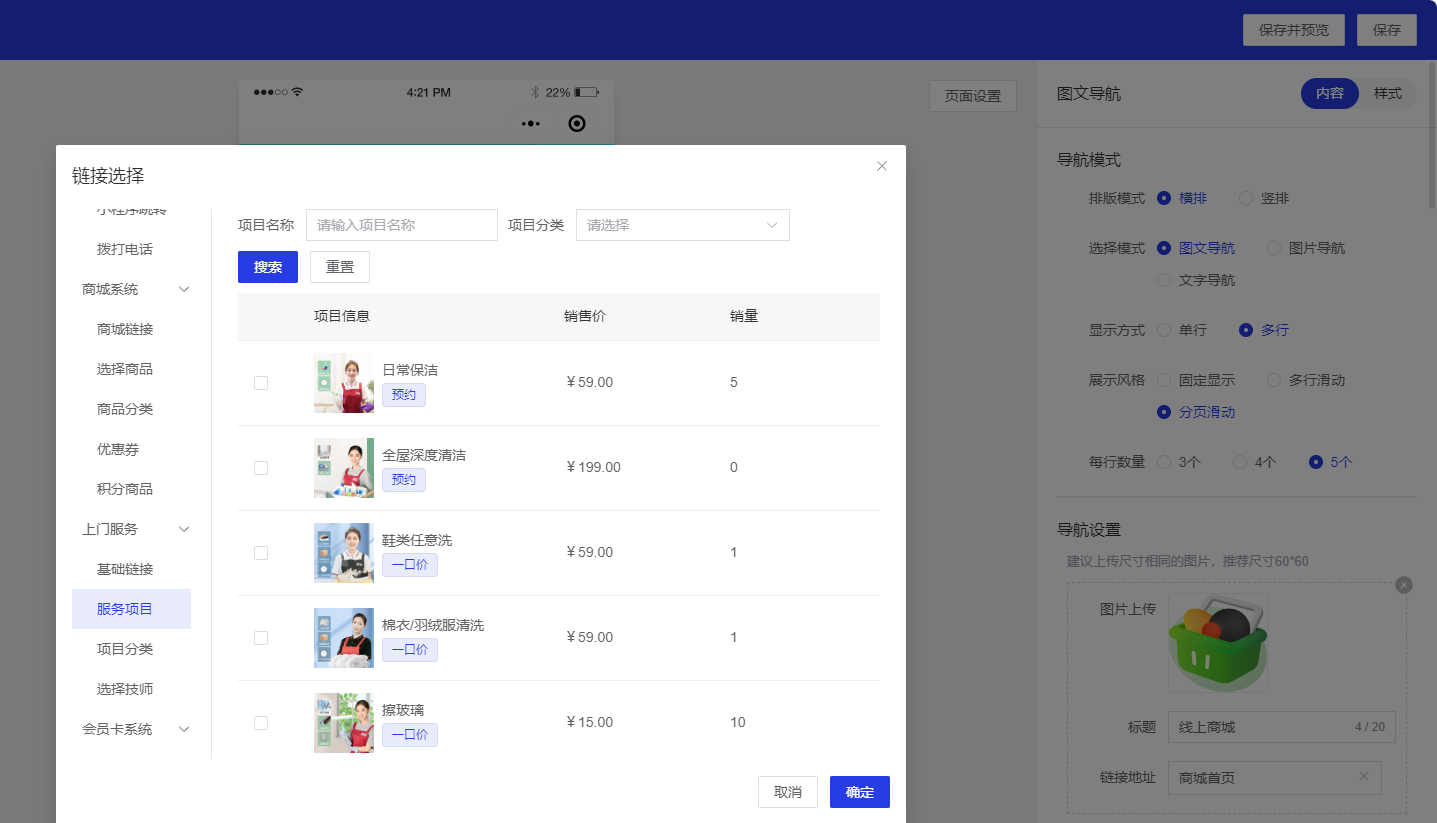Check the checkbox for 鞋类任意洗

261,552
